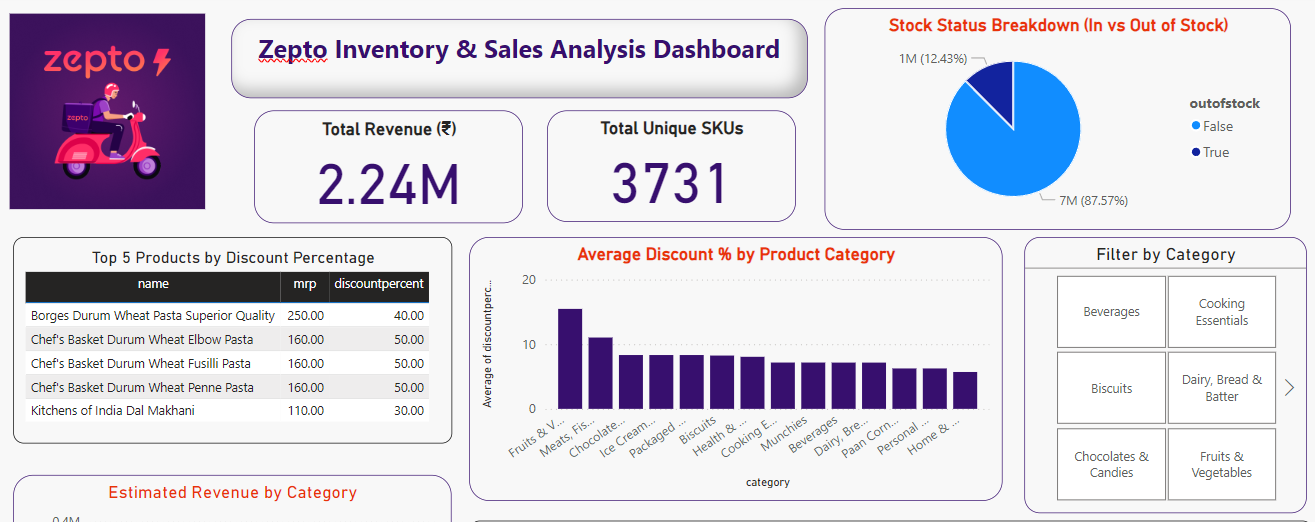Click the Total Unique SKUs 3731 value
1315x522 pixels.
[671, 184]
